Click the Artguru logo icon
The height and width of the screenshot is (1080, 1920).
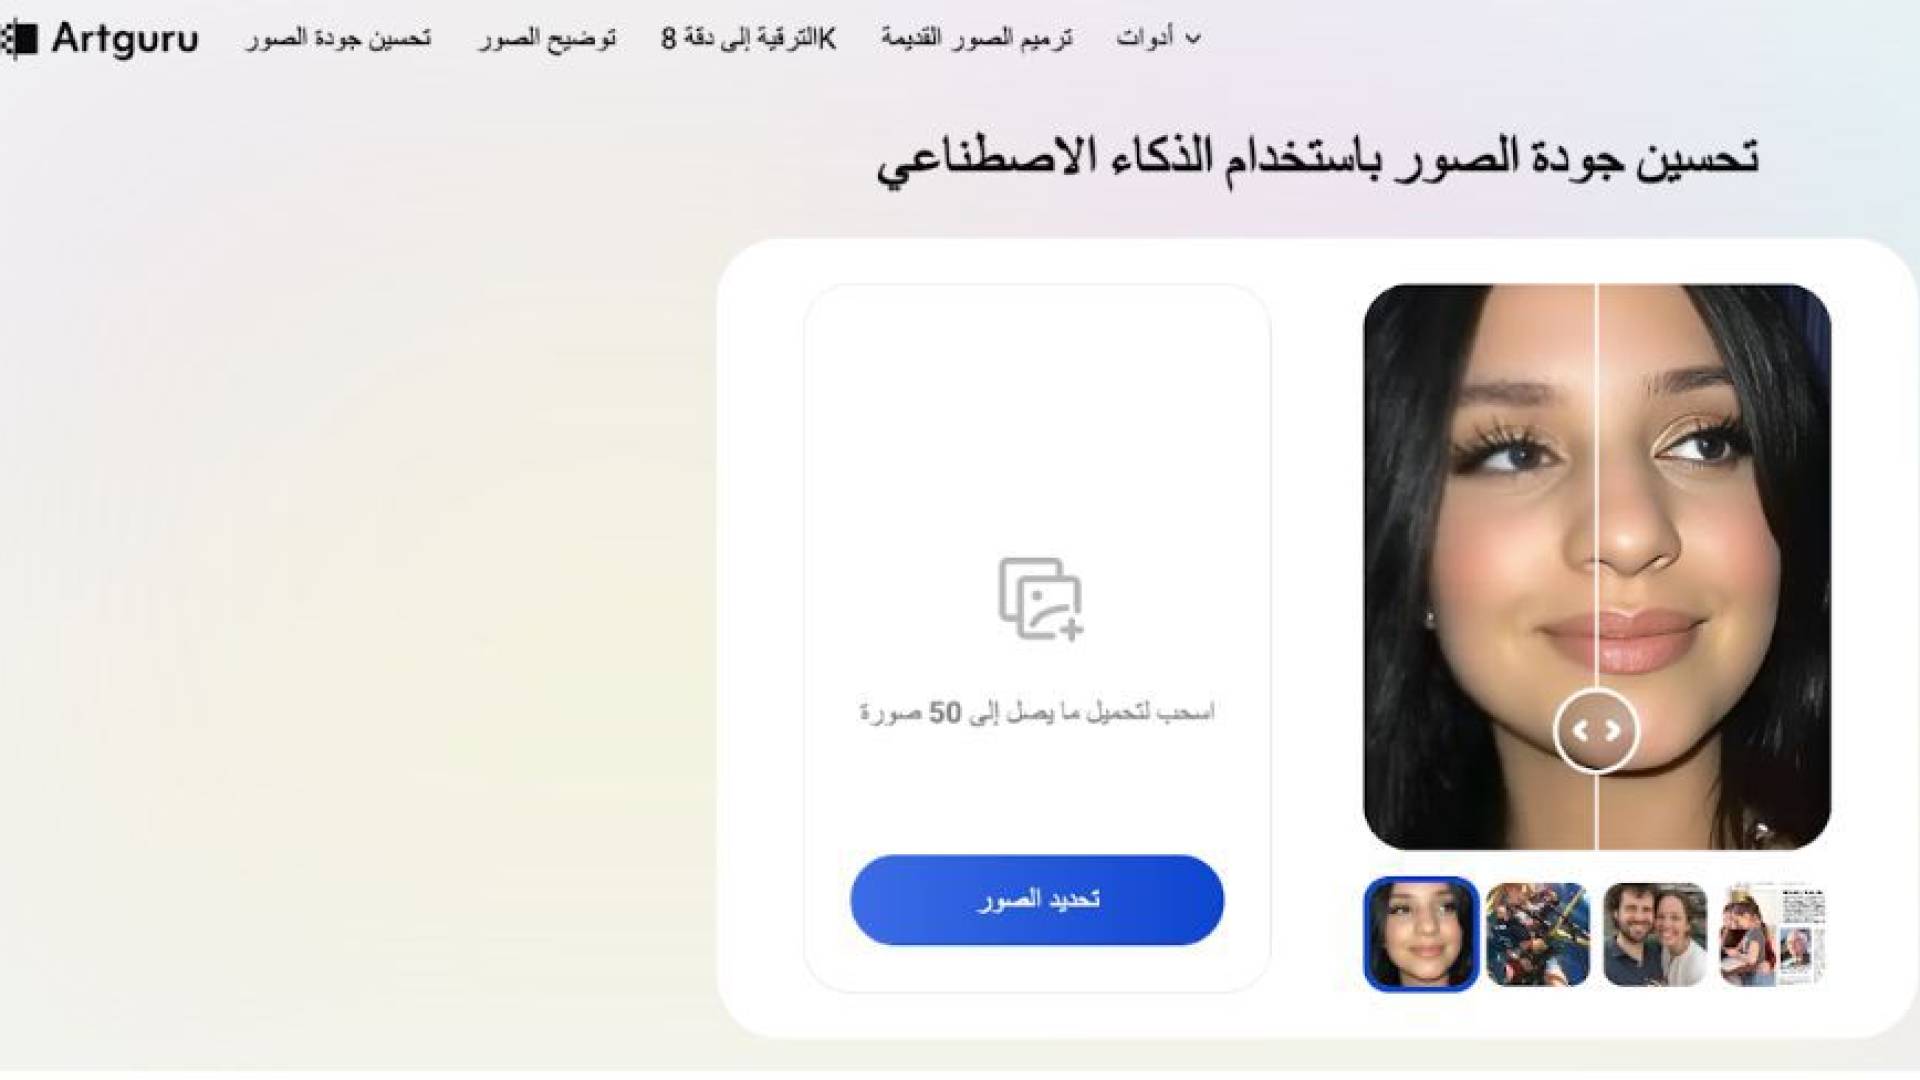20,39
